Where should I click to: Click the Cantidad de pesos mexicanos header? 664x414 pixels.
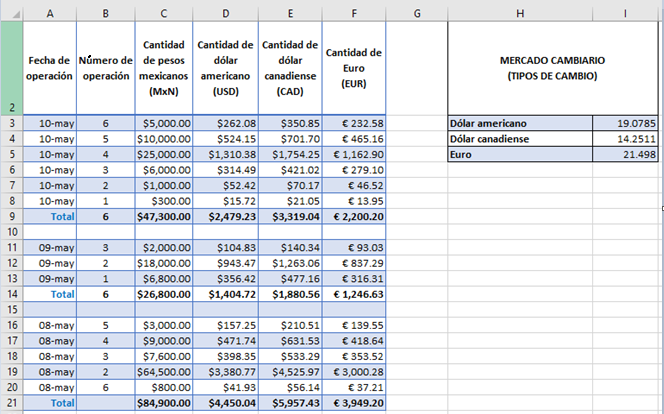(x=164, y=68)
